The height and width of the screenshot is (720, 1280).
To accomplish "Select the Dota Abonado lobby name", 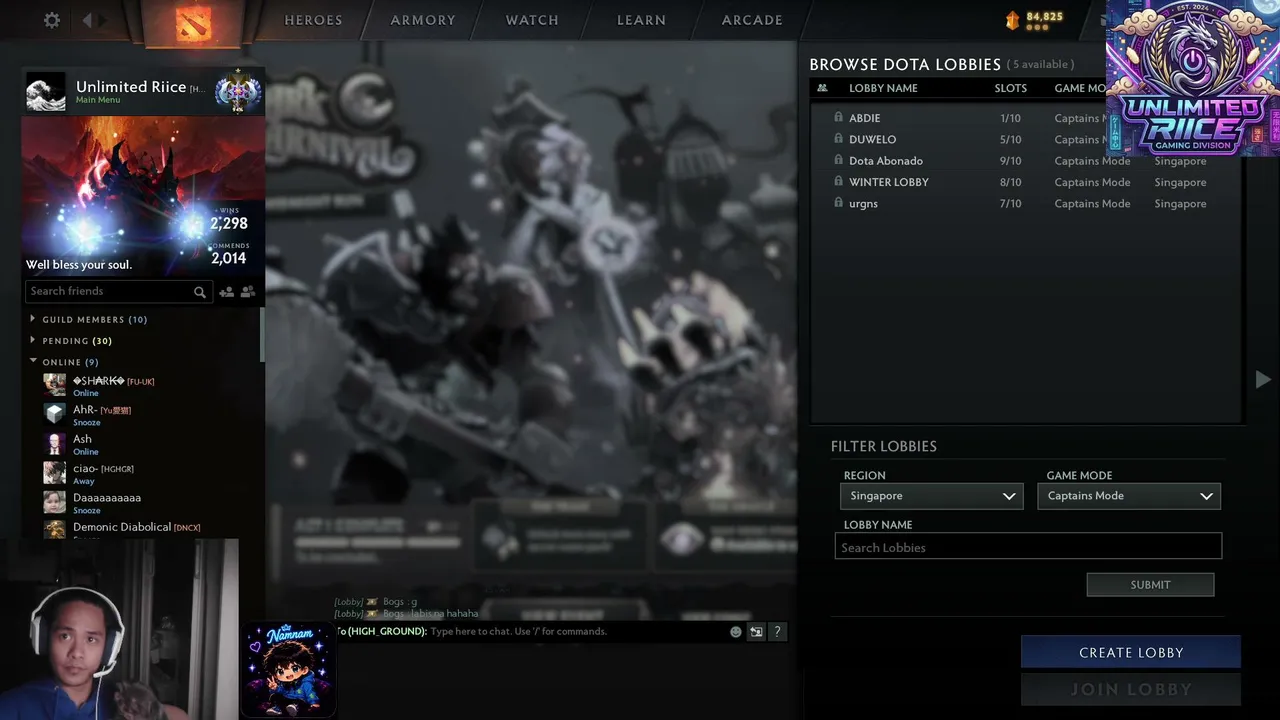I will click(x=886, y=161).
